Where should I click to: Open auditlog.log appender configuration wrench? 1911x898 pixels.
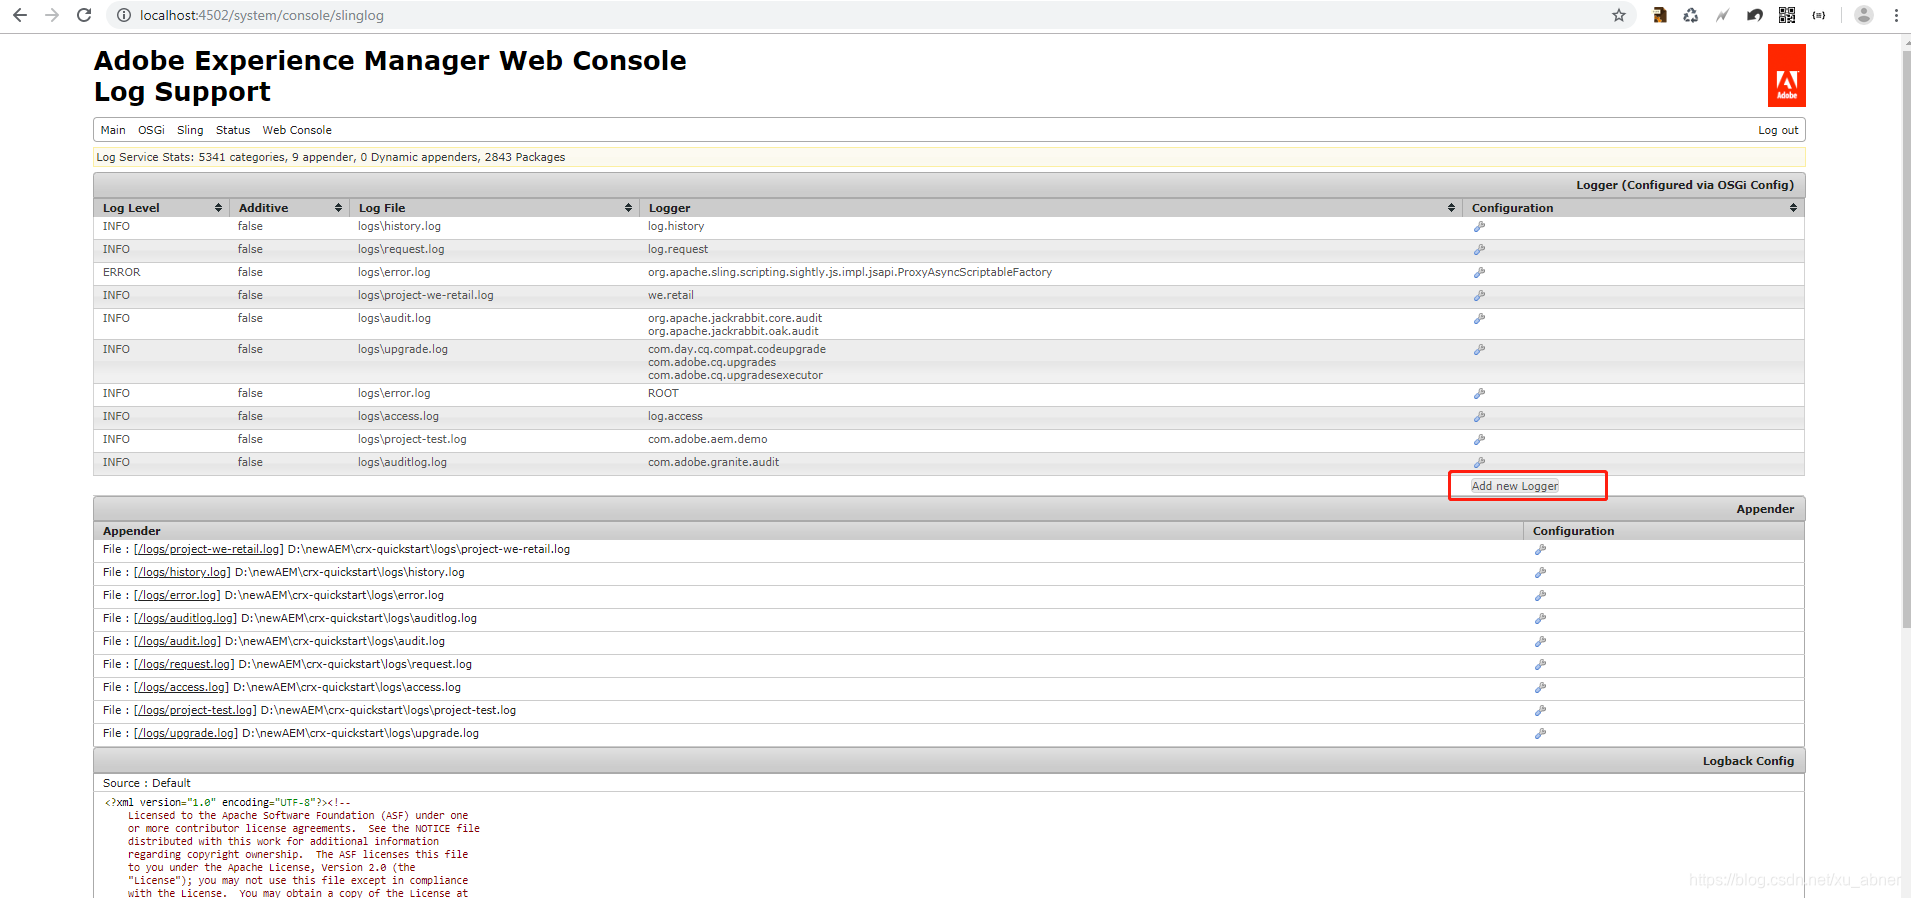pyautogui.click(x=1540, y=619)
